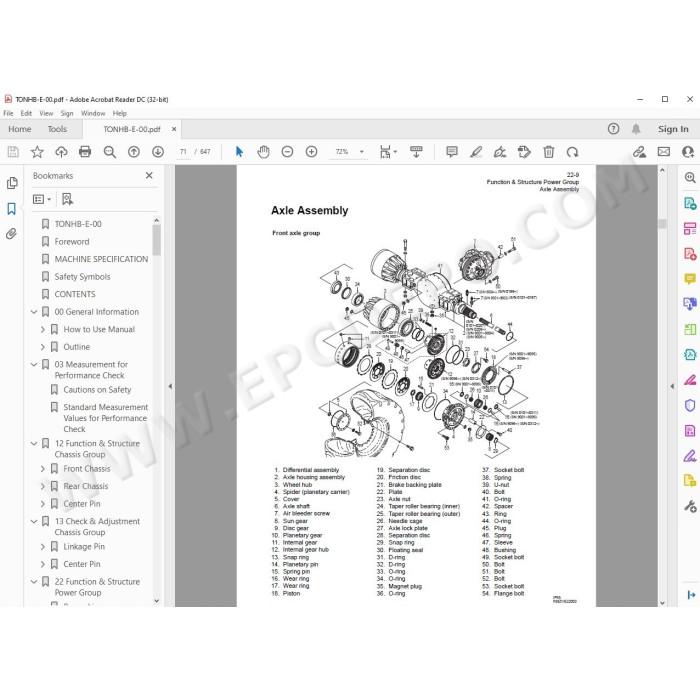Viewport: 700px width, 700px height.
Task: Click the Sign In button
Action: tap(673, 129)
